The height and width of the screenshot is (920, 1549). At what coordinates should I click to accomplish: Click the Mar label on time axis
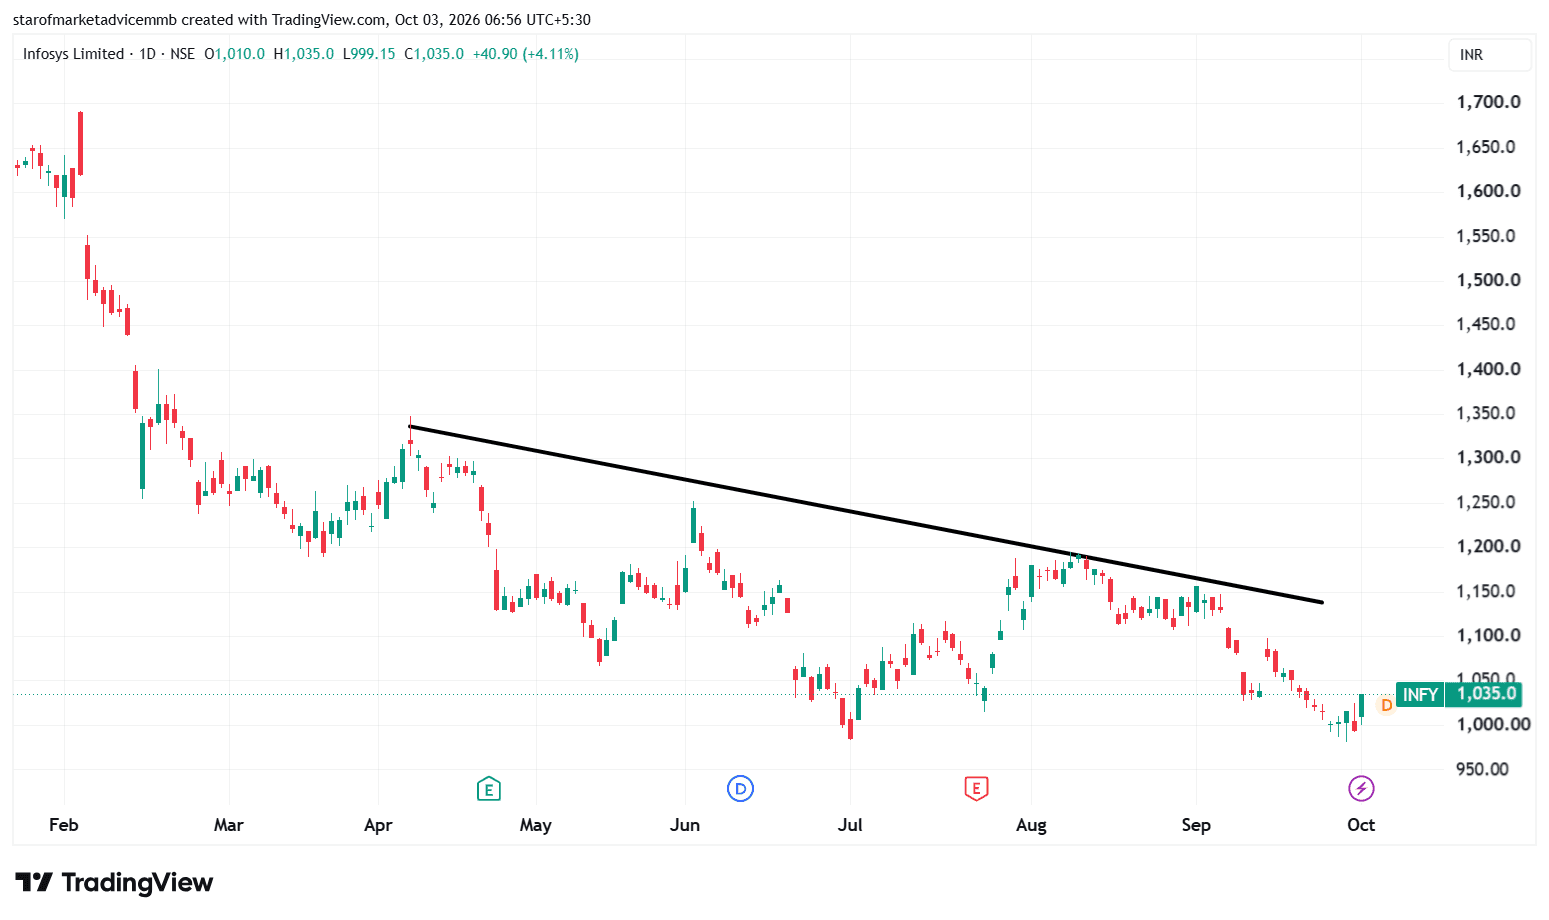click(x=228, y=825)
